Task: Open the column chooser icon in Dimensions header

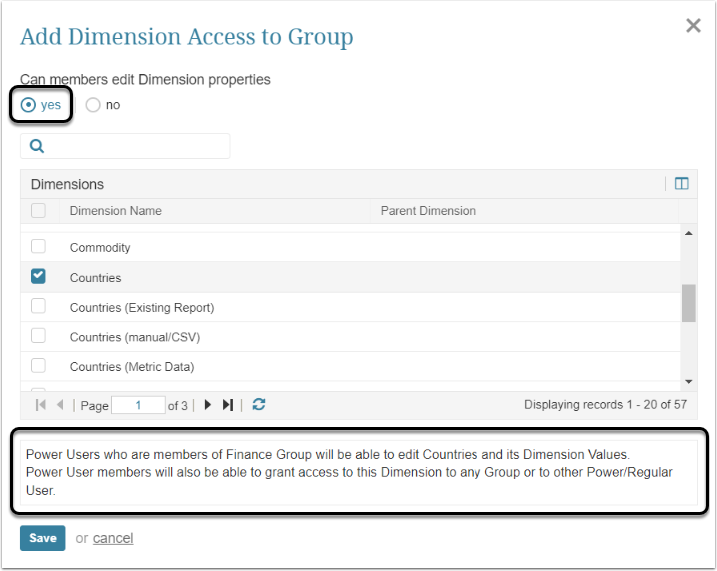Action: click(682, 184)
